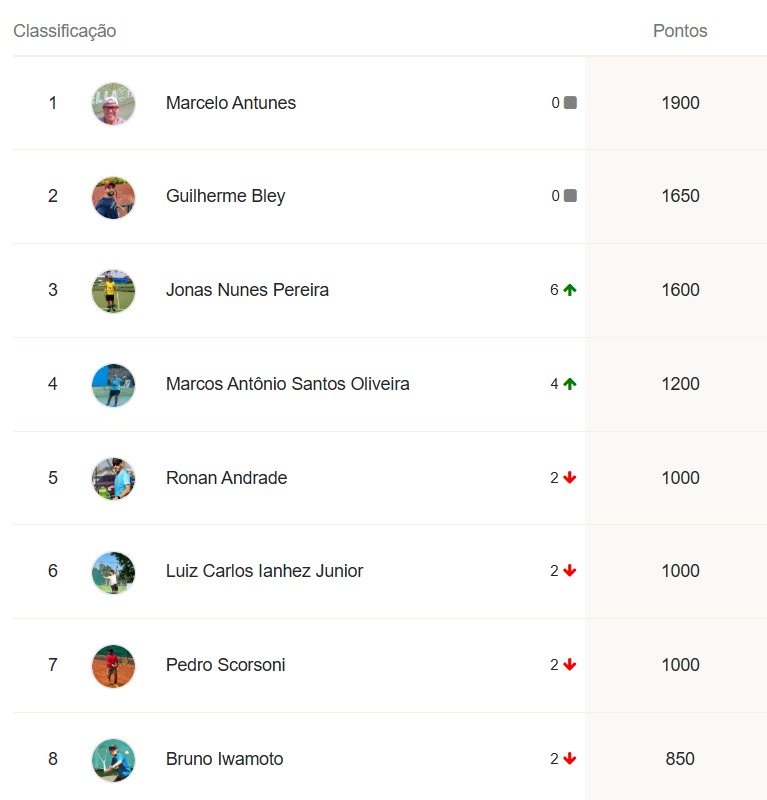Image resolution: width=767 pixels, height=800 pixels.
Task: Click gray no-change square for Guilherme Bley
Action: (571, 195)
